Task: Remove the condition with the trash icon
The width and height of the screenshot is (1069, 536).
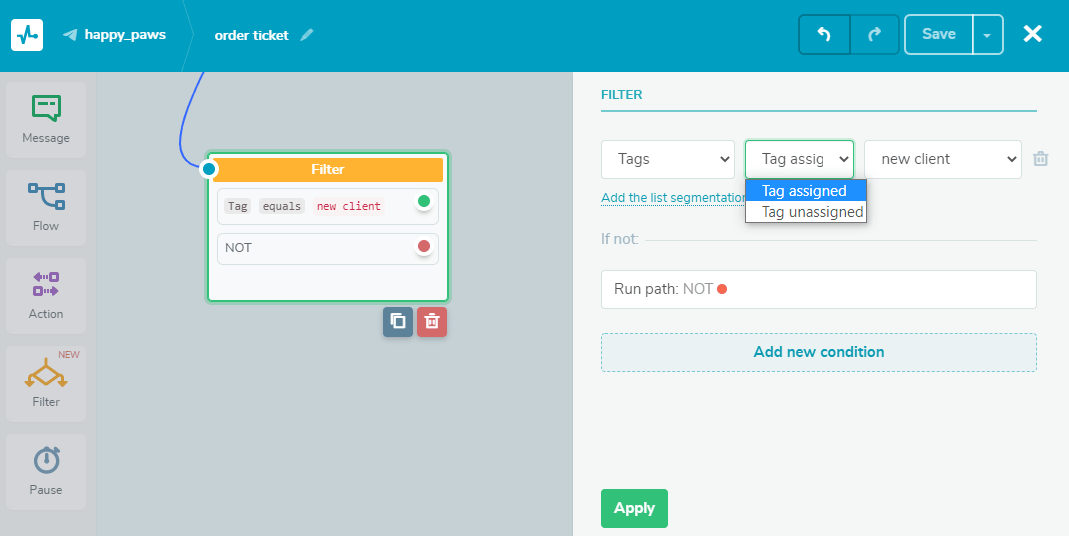Action: tap(1041, 159)
